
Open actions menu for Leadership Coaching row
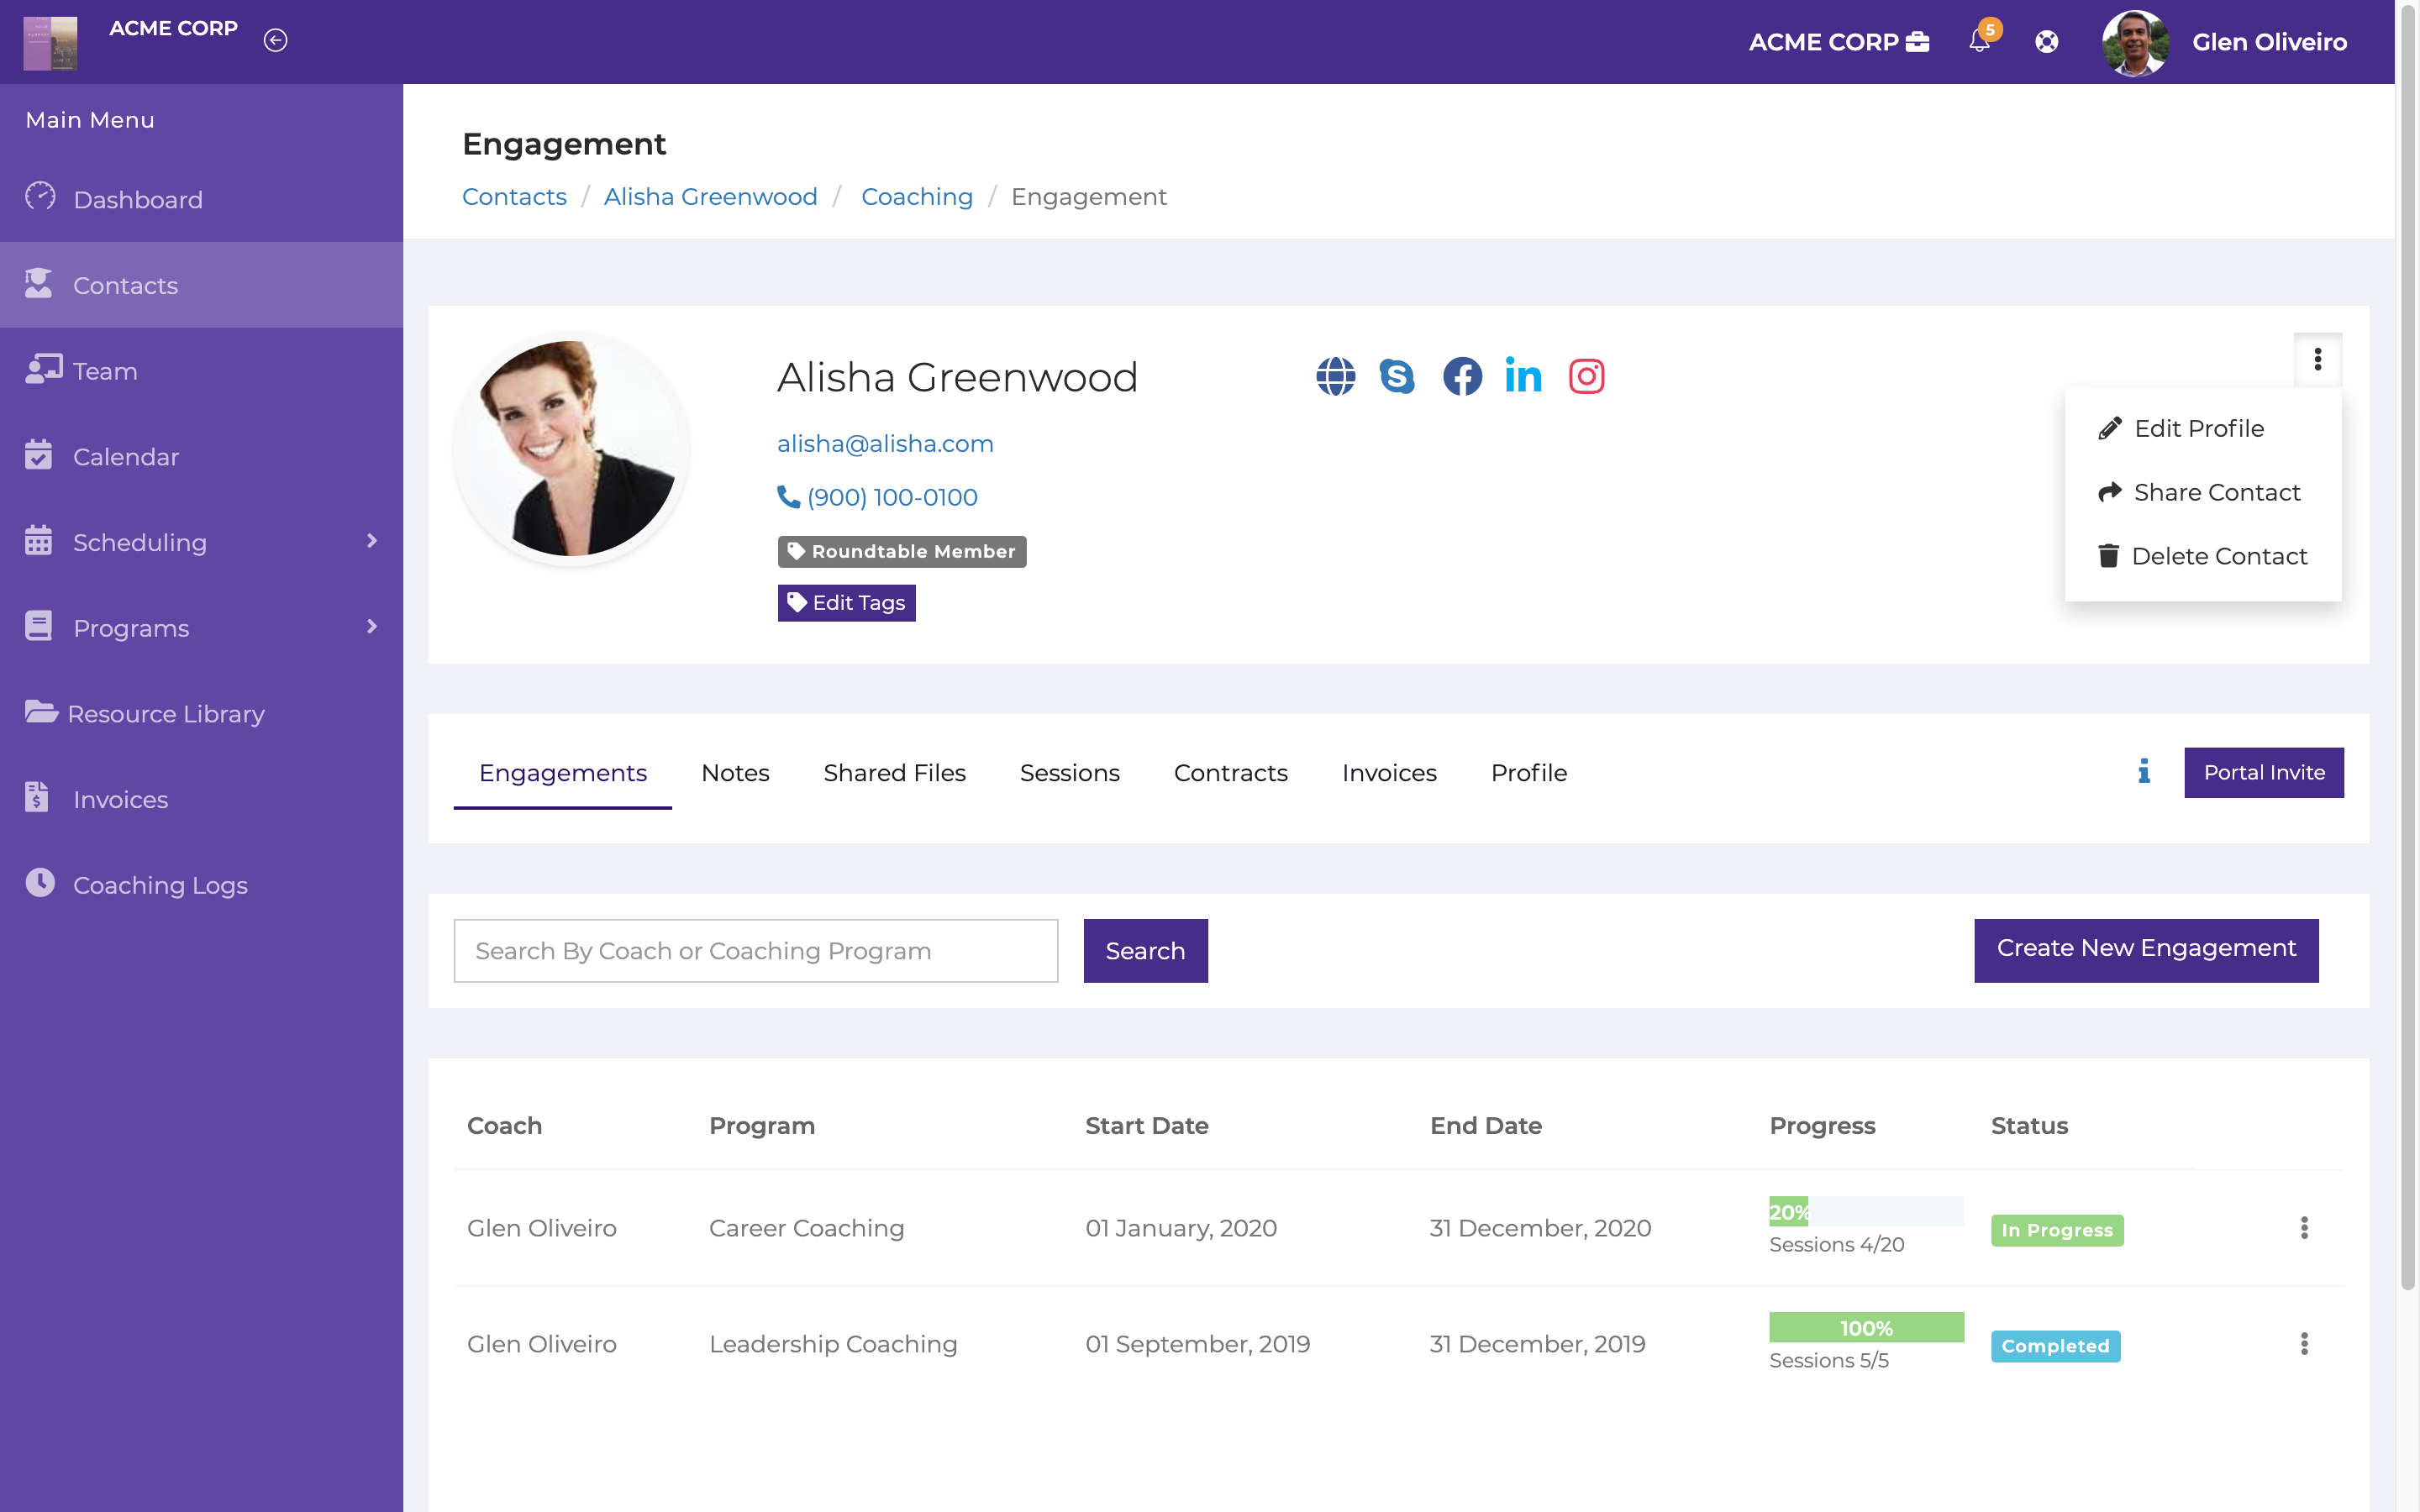point(2304,1344)
